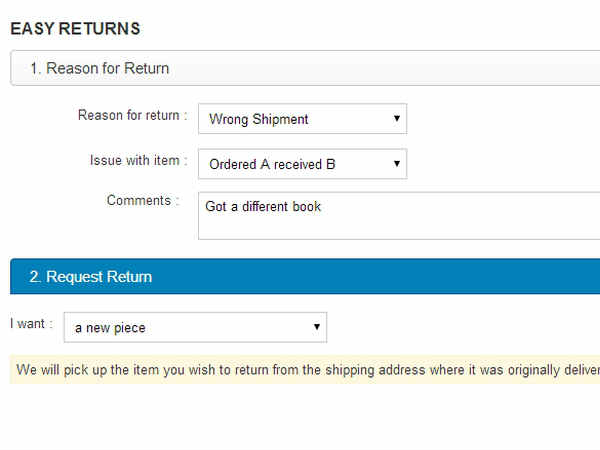Open the Reason for return dropdown
Viewport: 600px width, 450px height.
[x=302, y=119]
